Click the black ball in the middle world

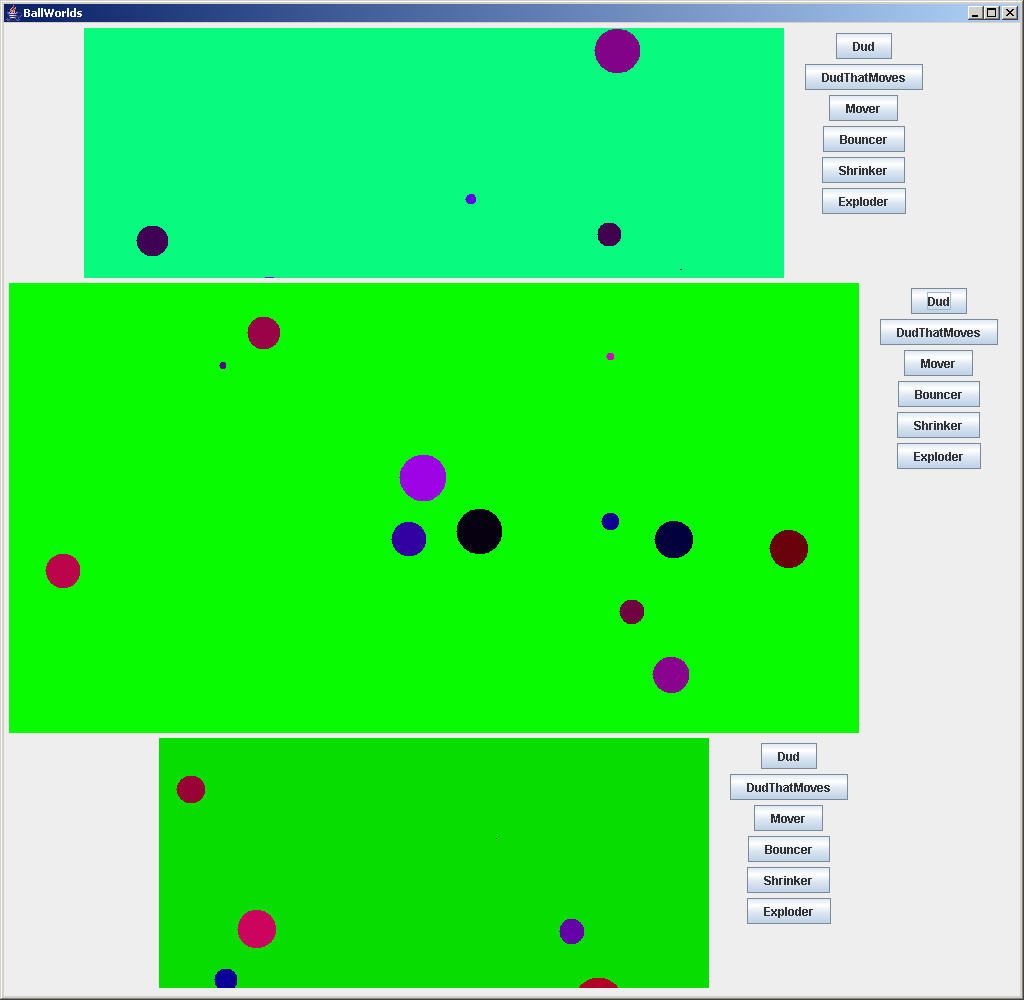479,531
